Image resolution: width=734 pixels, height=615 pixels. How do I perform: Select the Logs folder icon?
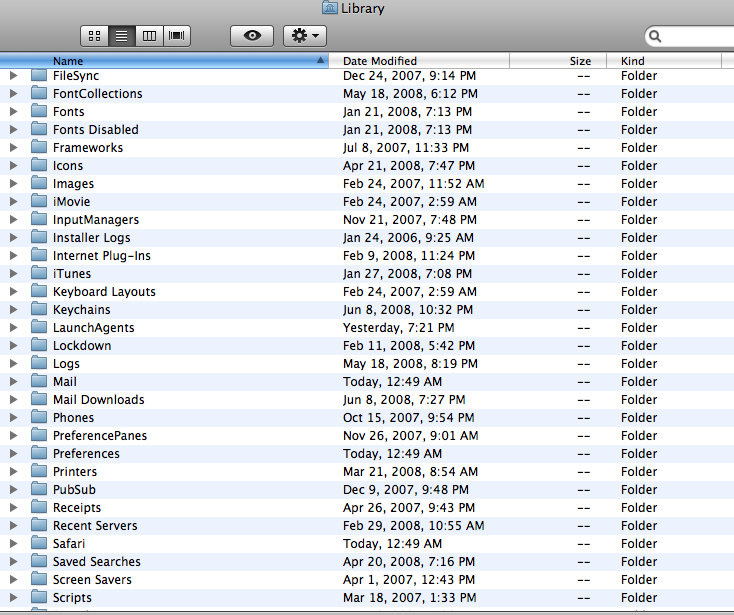(x=39, y=363)
